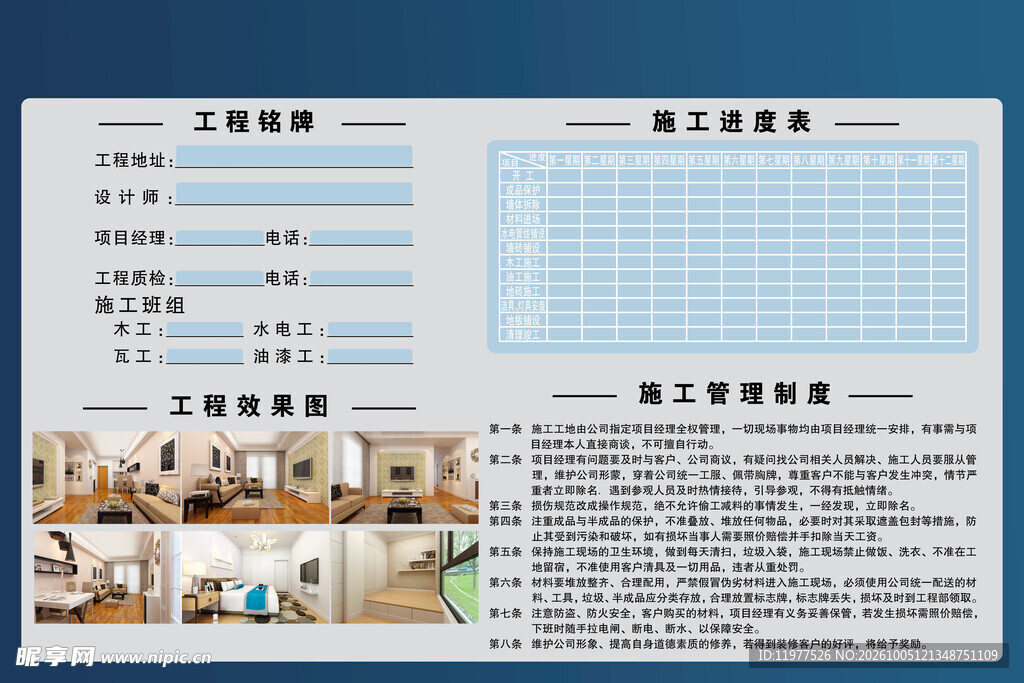1024x683 pixels.
Task: Click the 第一条 rule label
Action: point(506,429)
